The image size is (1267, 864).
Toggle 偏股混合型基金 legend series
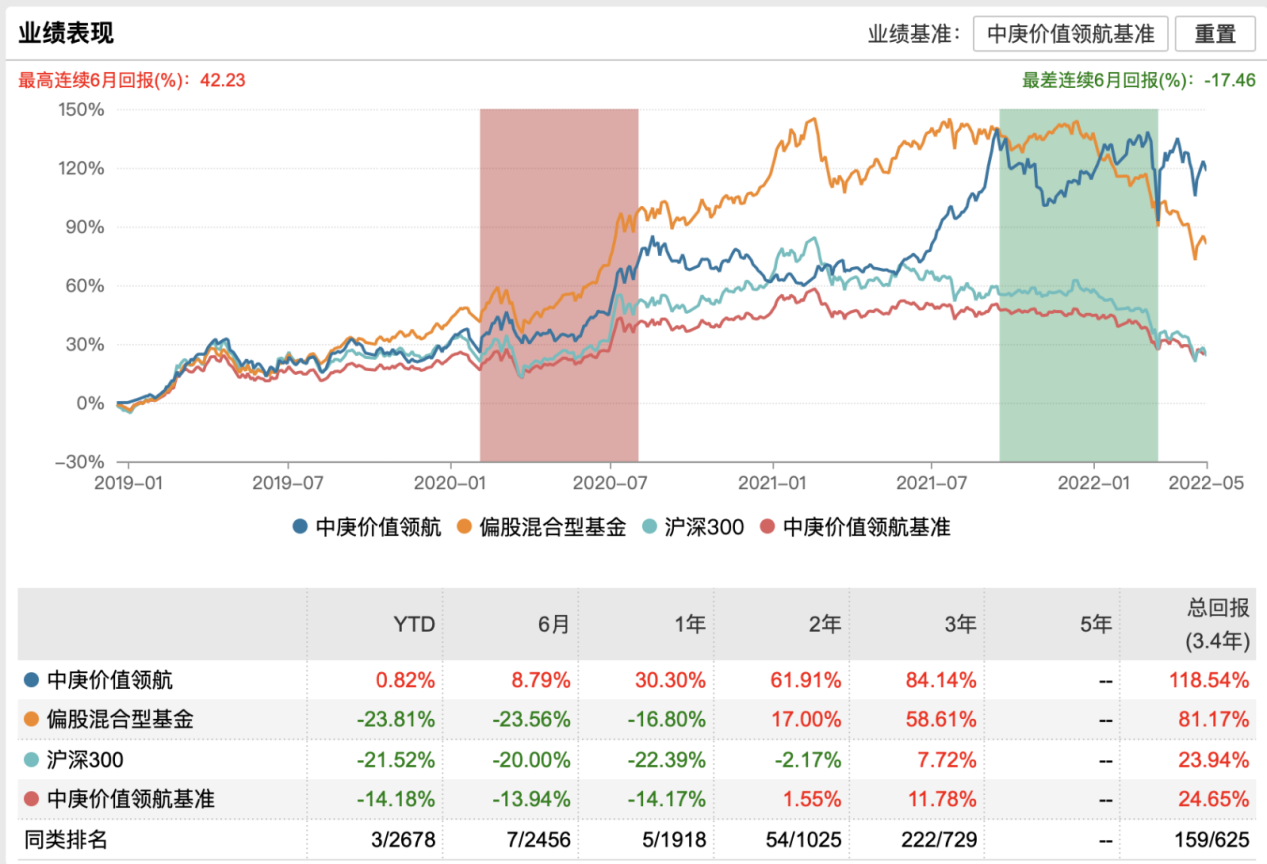[541, 527]
